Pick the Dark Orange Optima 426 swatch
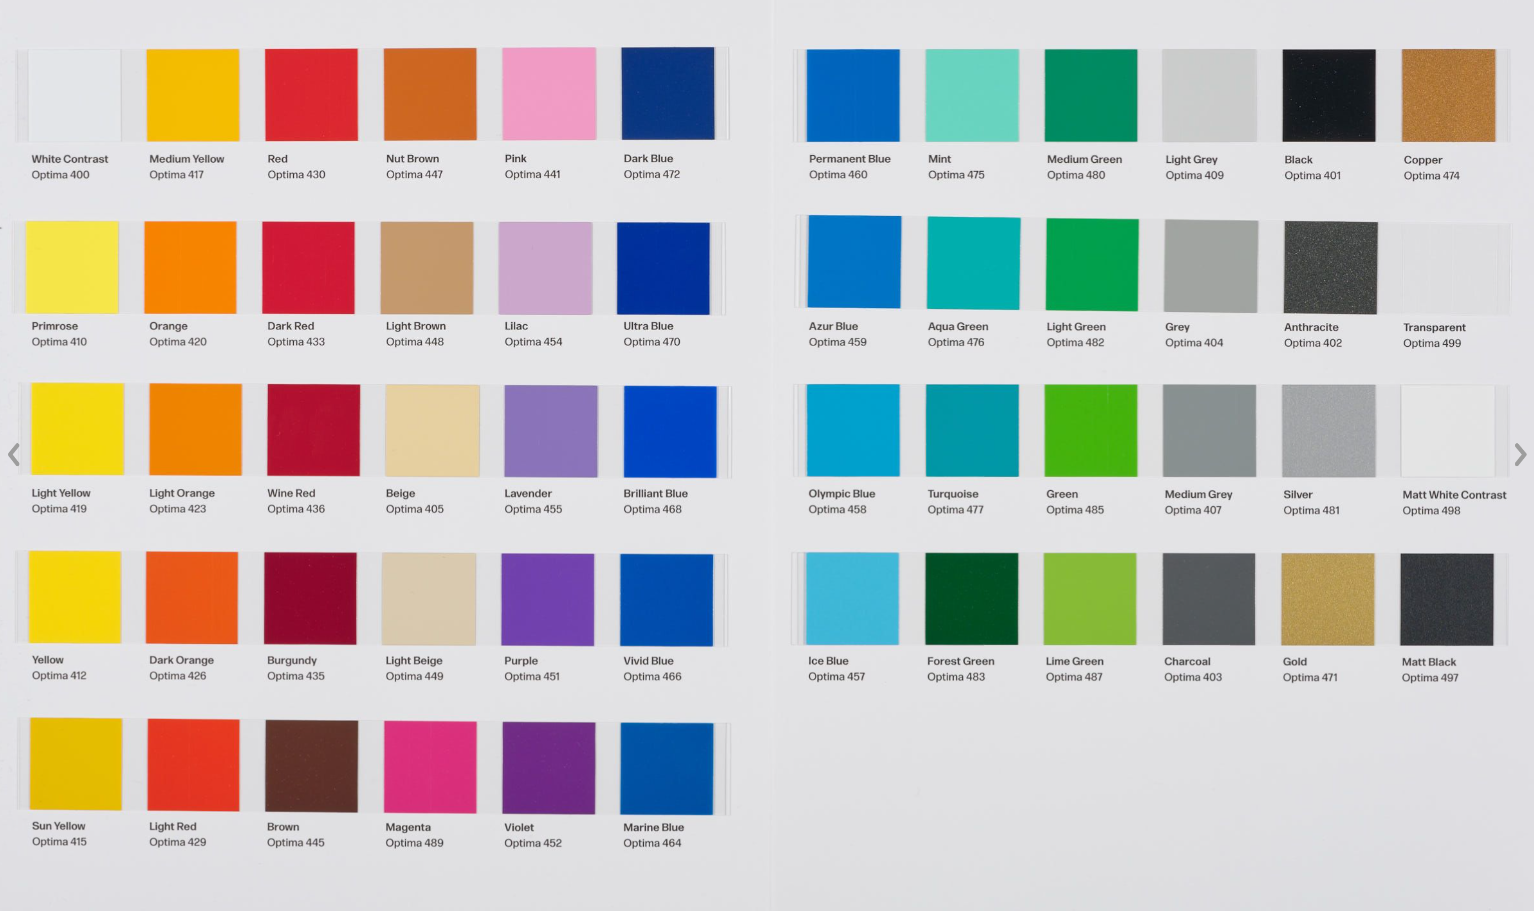Viewport: 1534px width, 911px height. (192, 598)
